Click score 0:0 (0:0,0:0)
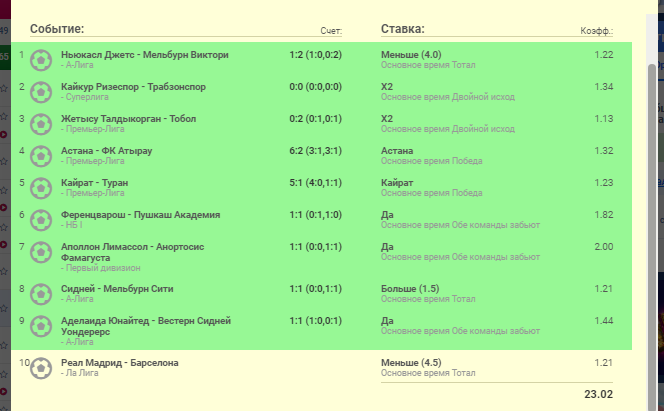The height and width of the screenshot is (411, 664). (x=315, y=87)
